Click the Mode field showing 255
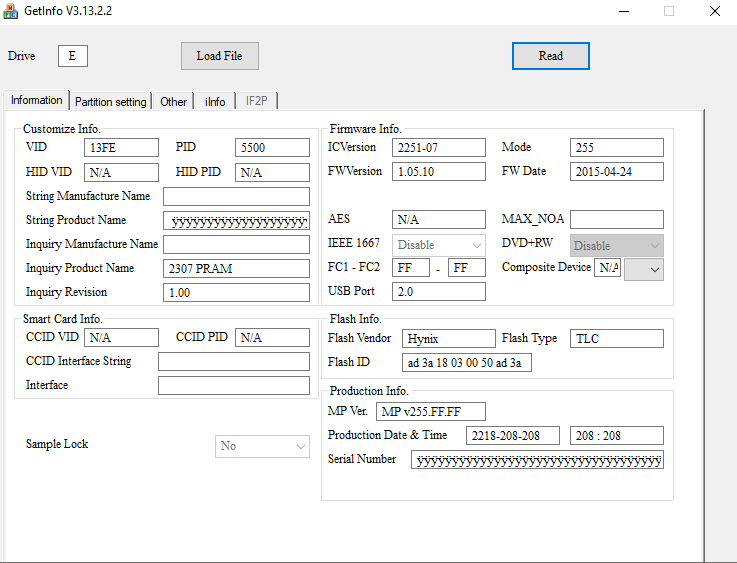This screenshot has width=737, height=563. (x=617, y=148)
